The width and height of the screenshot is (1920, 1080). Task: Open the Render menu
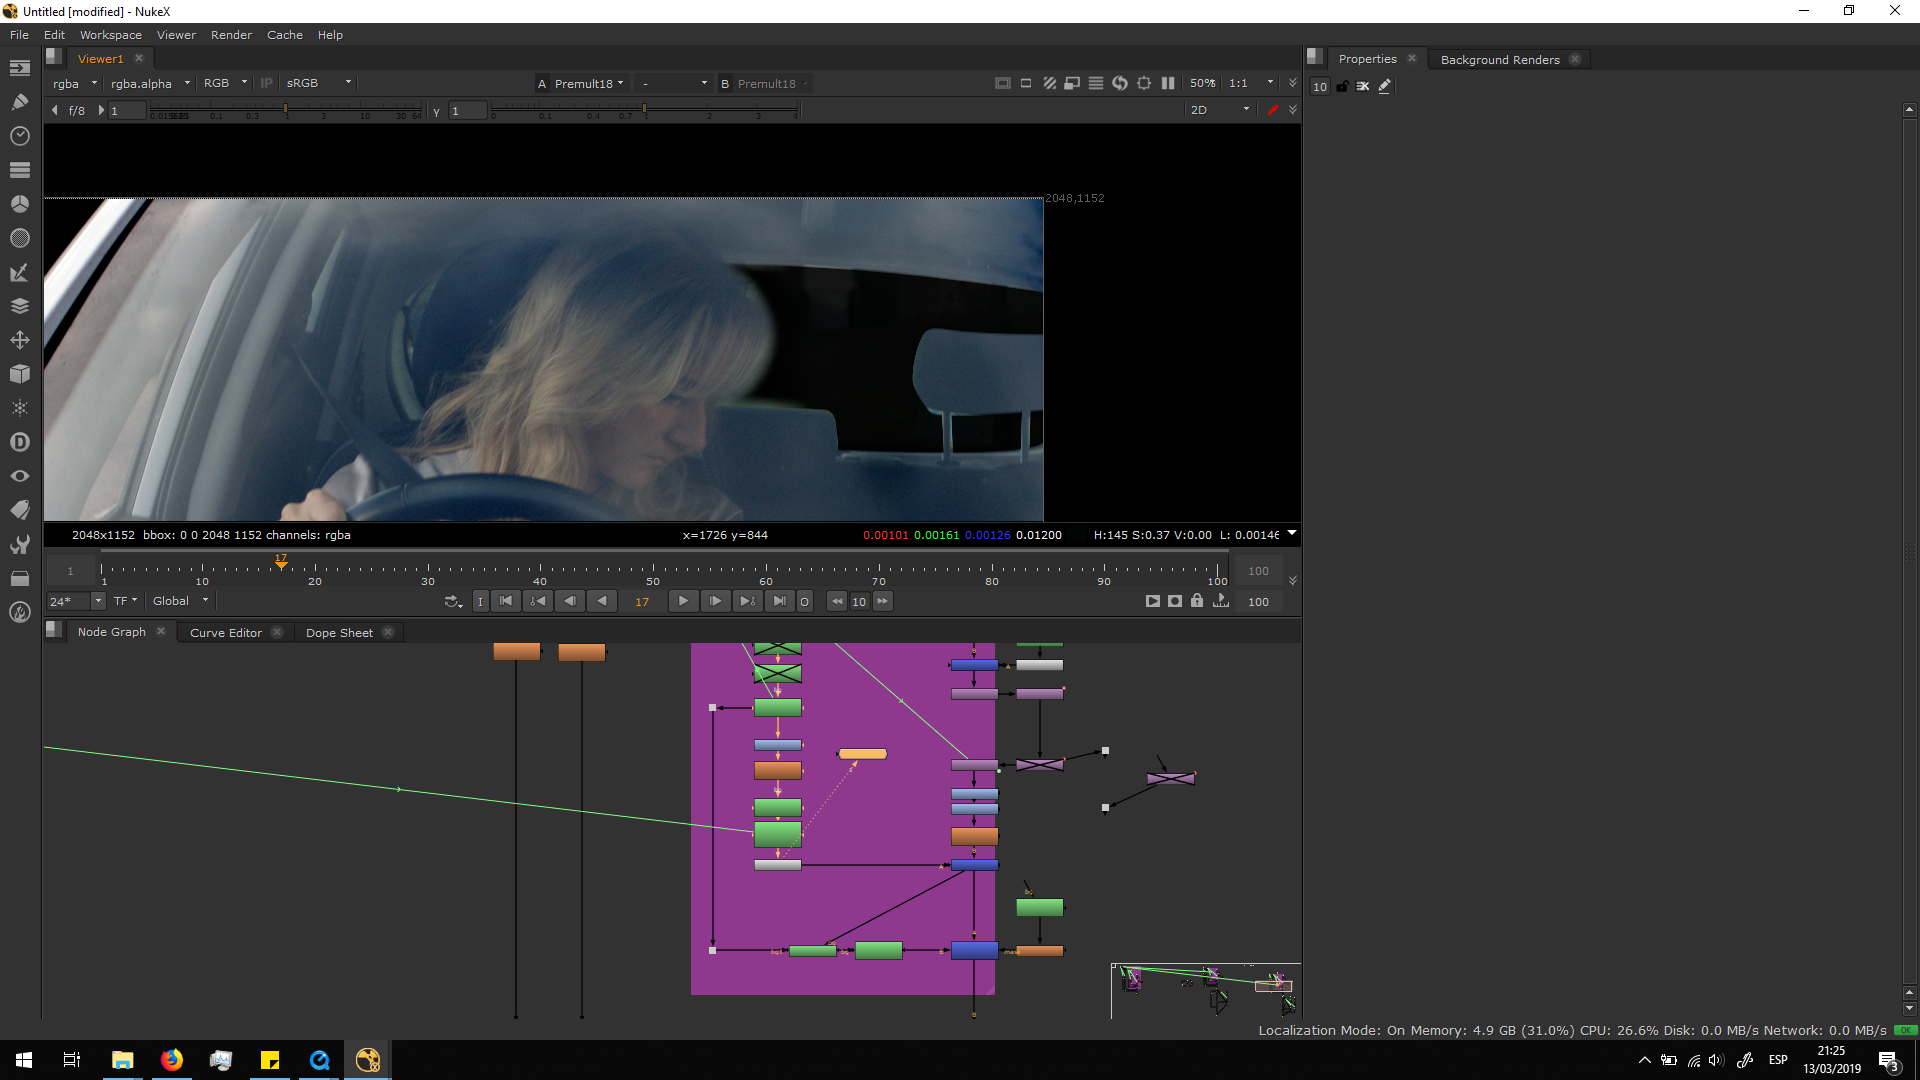(x=231, y=35)
